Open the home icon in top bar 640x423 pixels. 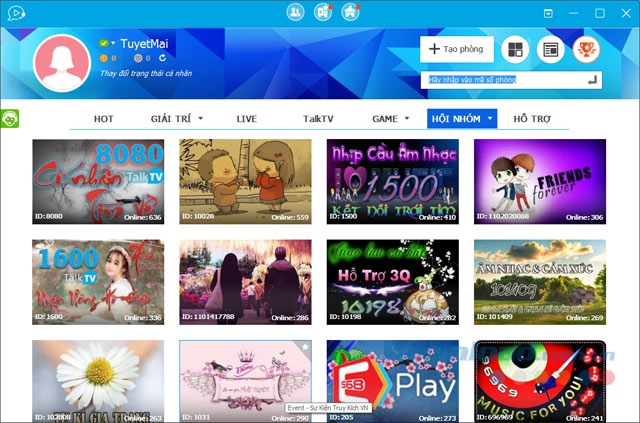(350, 12)
